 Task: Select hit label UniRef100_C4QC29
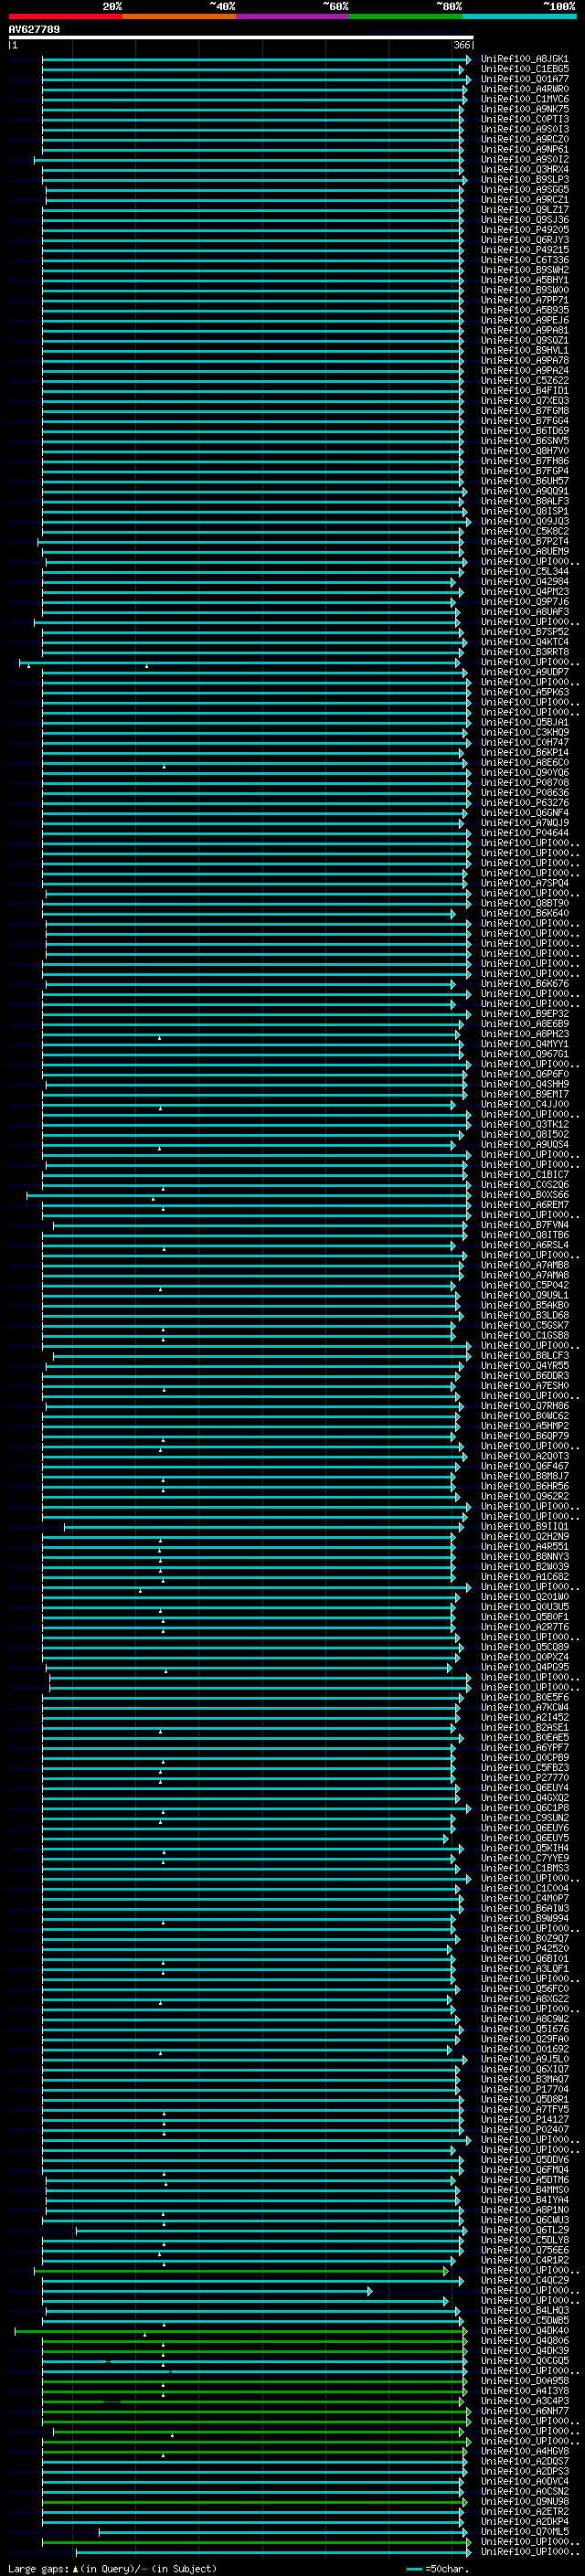[525, 2280]
